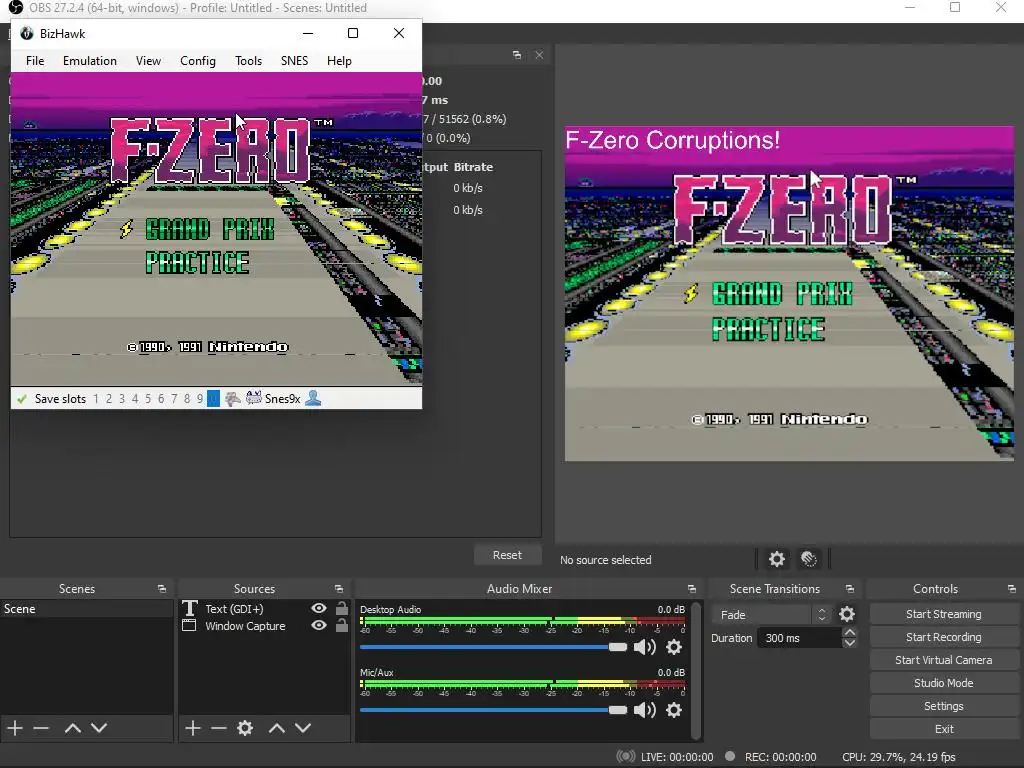Click the Snes9x core icon in BizHawk status bar
The height and width of the screenshot is (768, 1024).
click(x=253, y=398)
